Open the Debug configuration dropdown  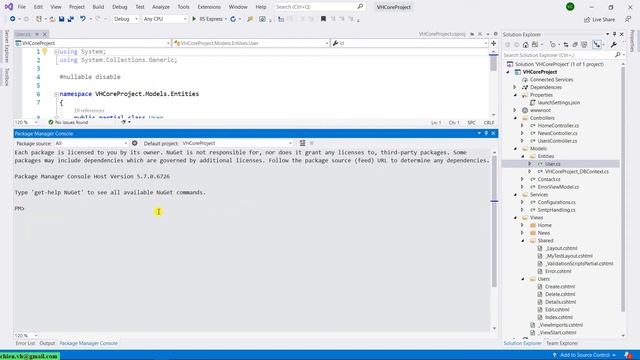(126, 19)
